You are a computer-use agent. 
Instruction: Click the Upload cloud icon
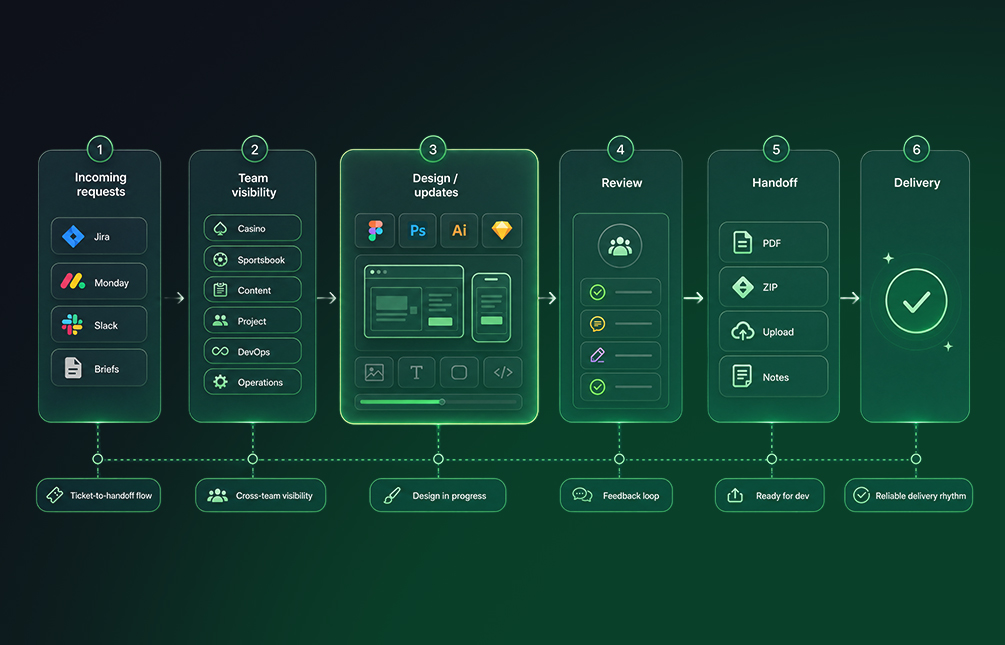click(742, 331)
